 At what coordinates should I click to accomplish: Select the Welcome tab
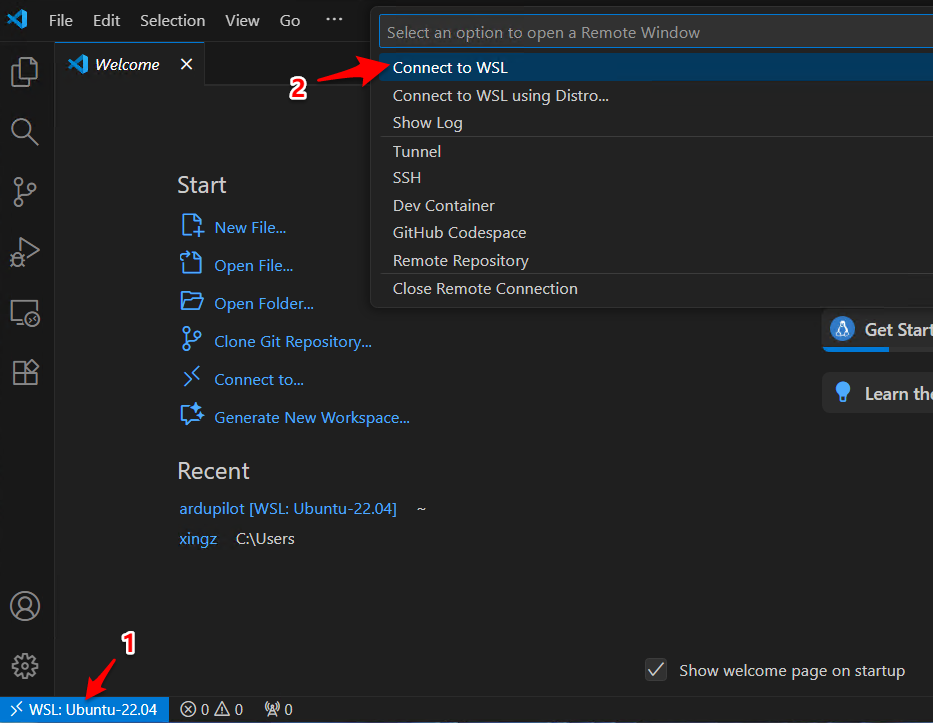pos(127,64)
